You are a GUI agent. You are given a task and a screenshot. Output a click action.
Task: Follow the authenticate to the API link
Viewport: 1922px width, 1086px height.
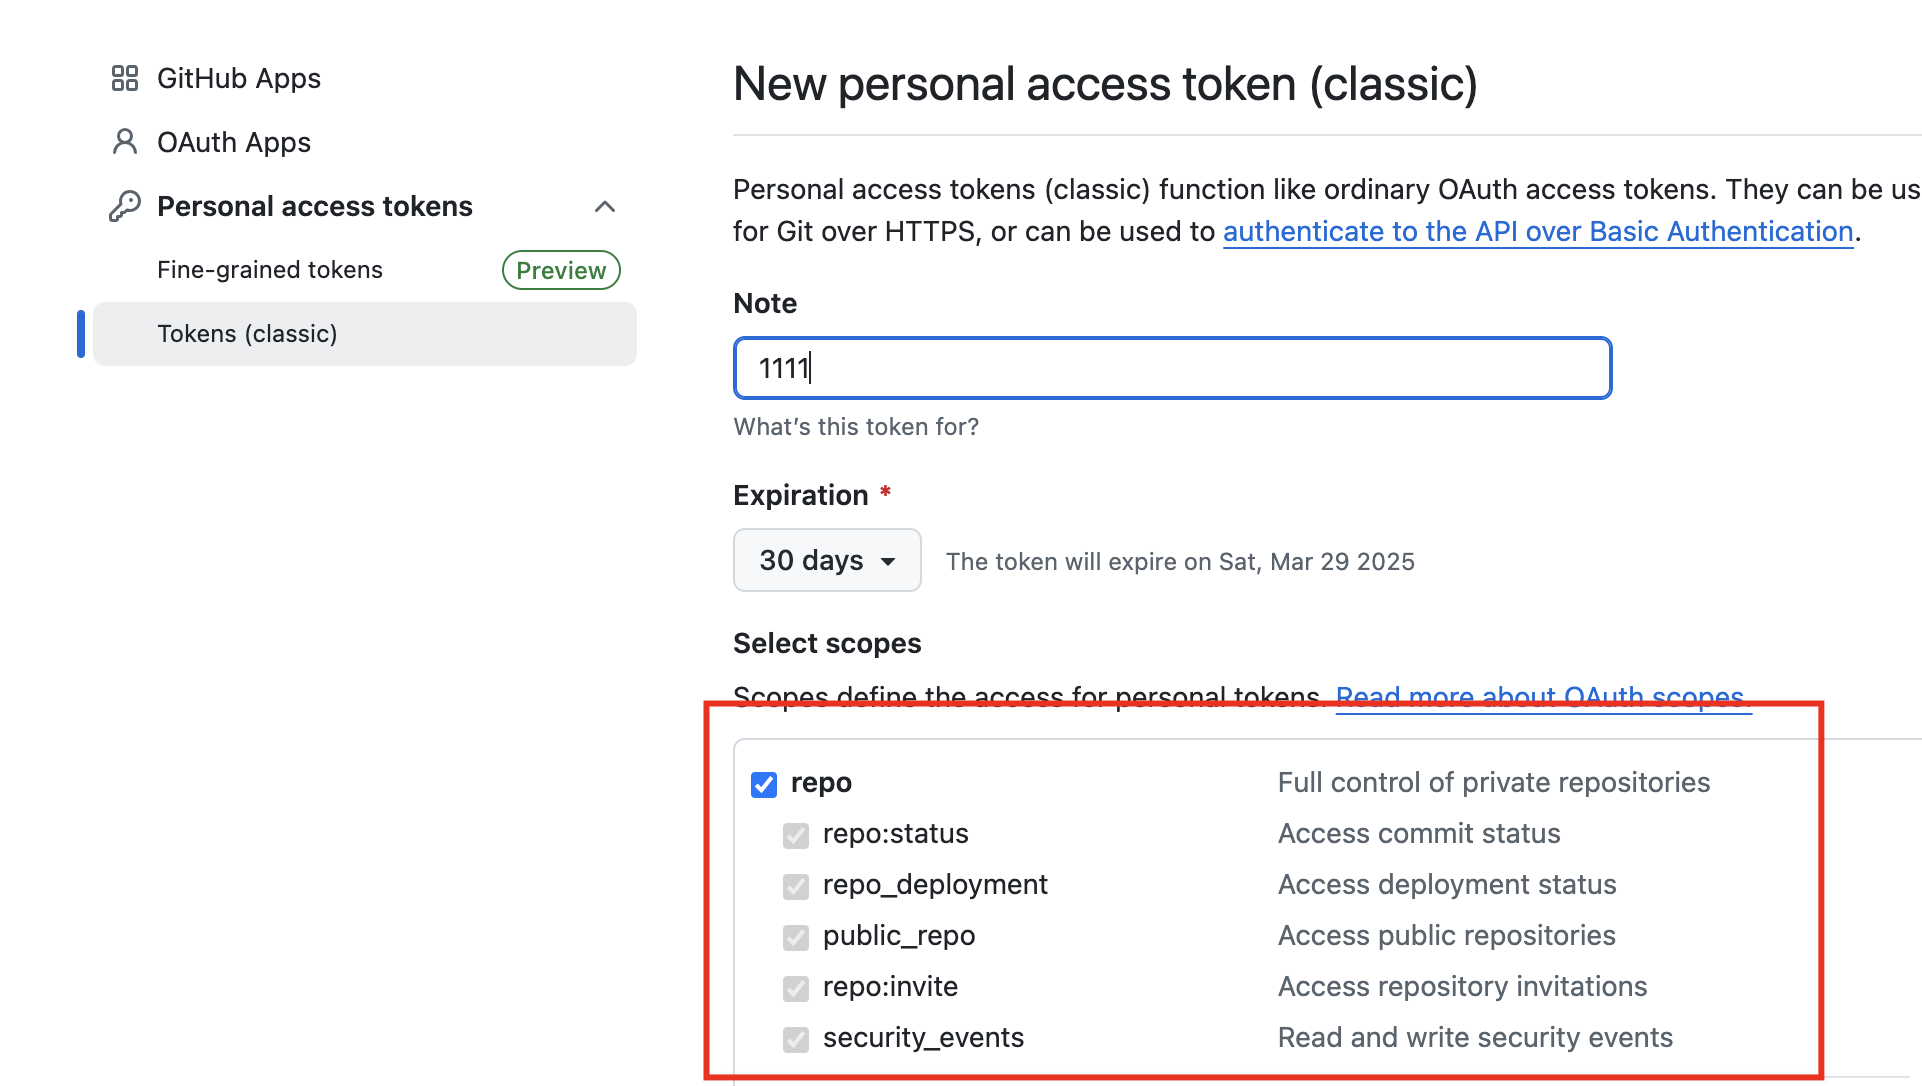(x=1538, y=231)
